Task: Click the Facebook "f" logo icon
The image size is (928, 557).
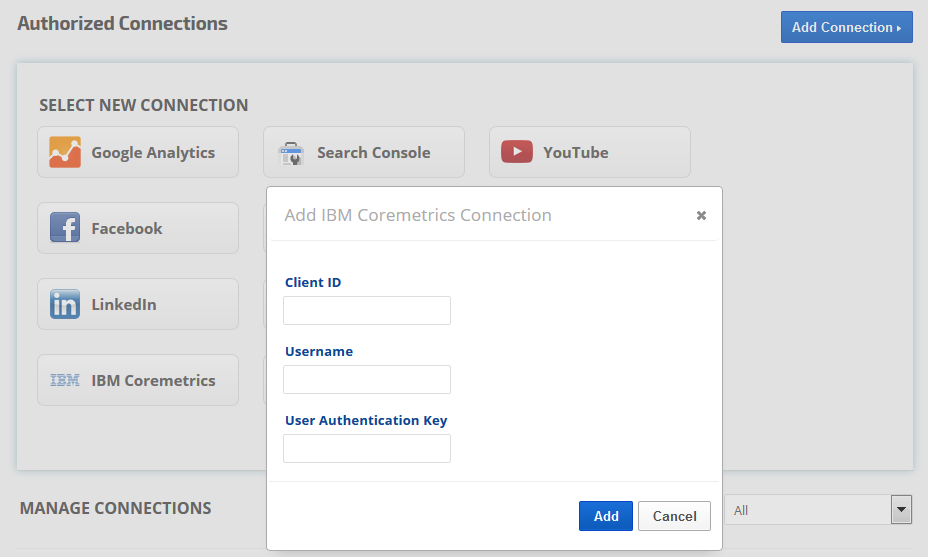Action: (x=65, y=228)
